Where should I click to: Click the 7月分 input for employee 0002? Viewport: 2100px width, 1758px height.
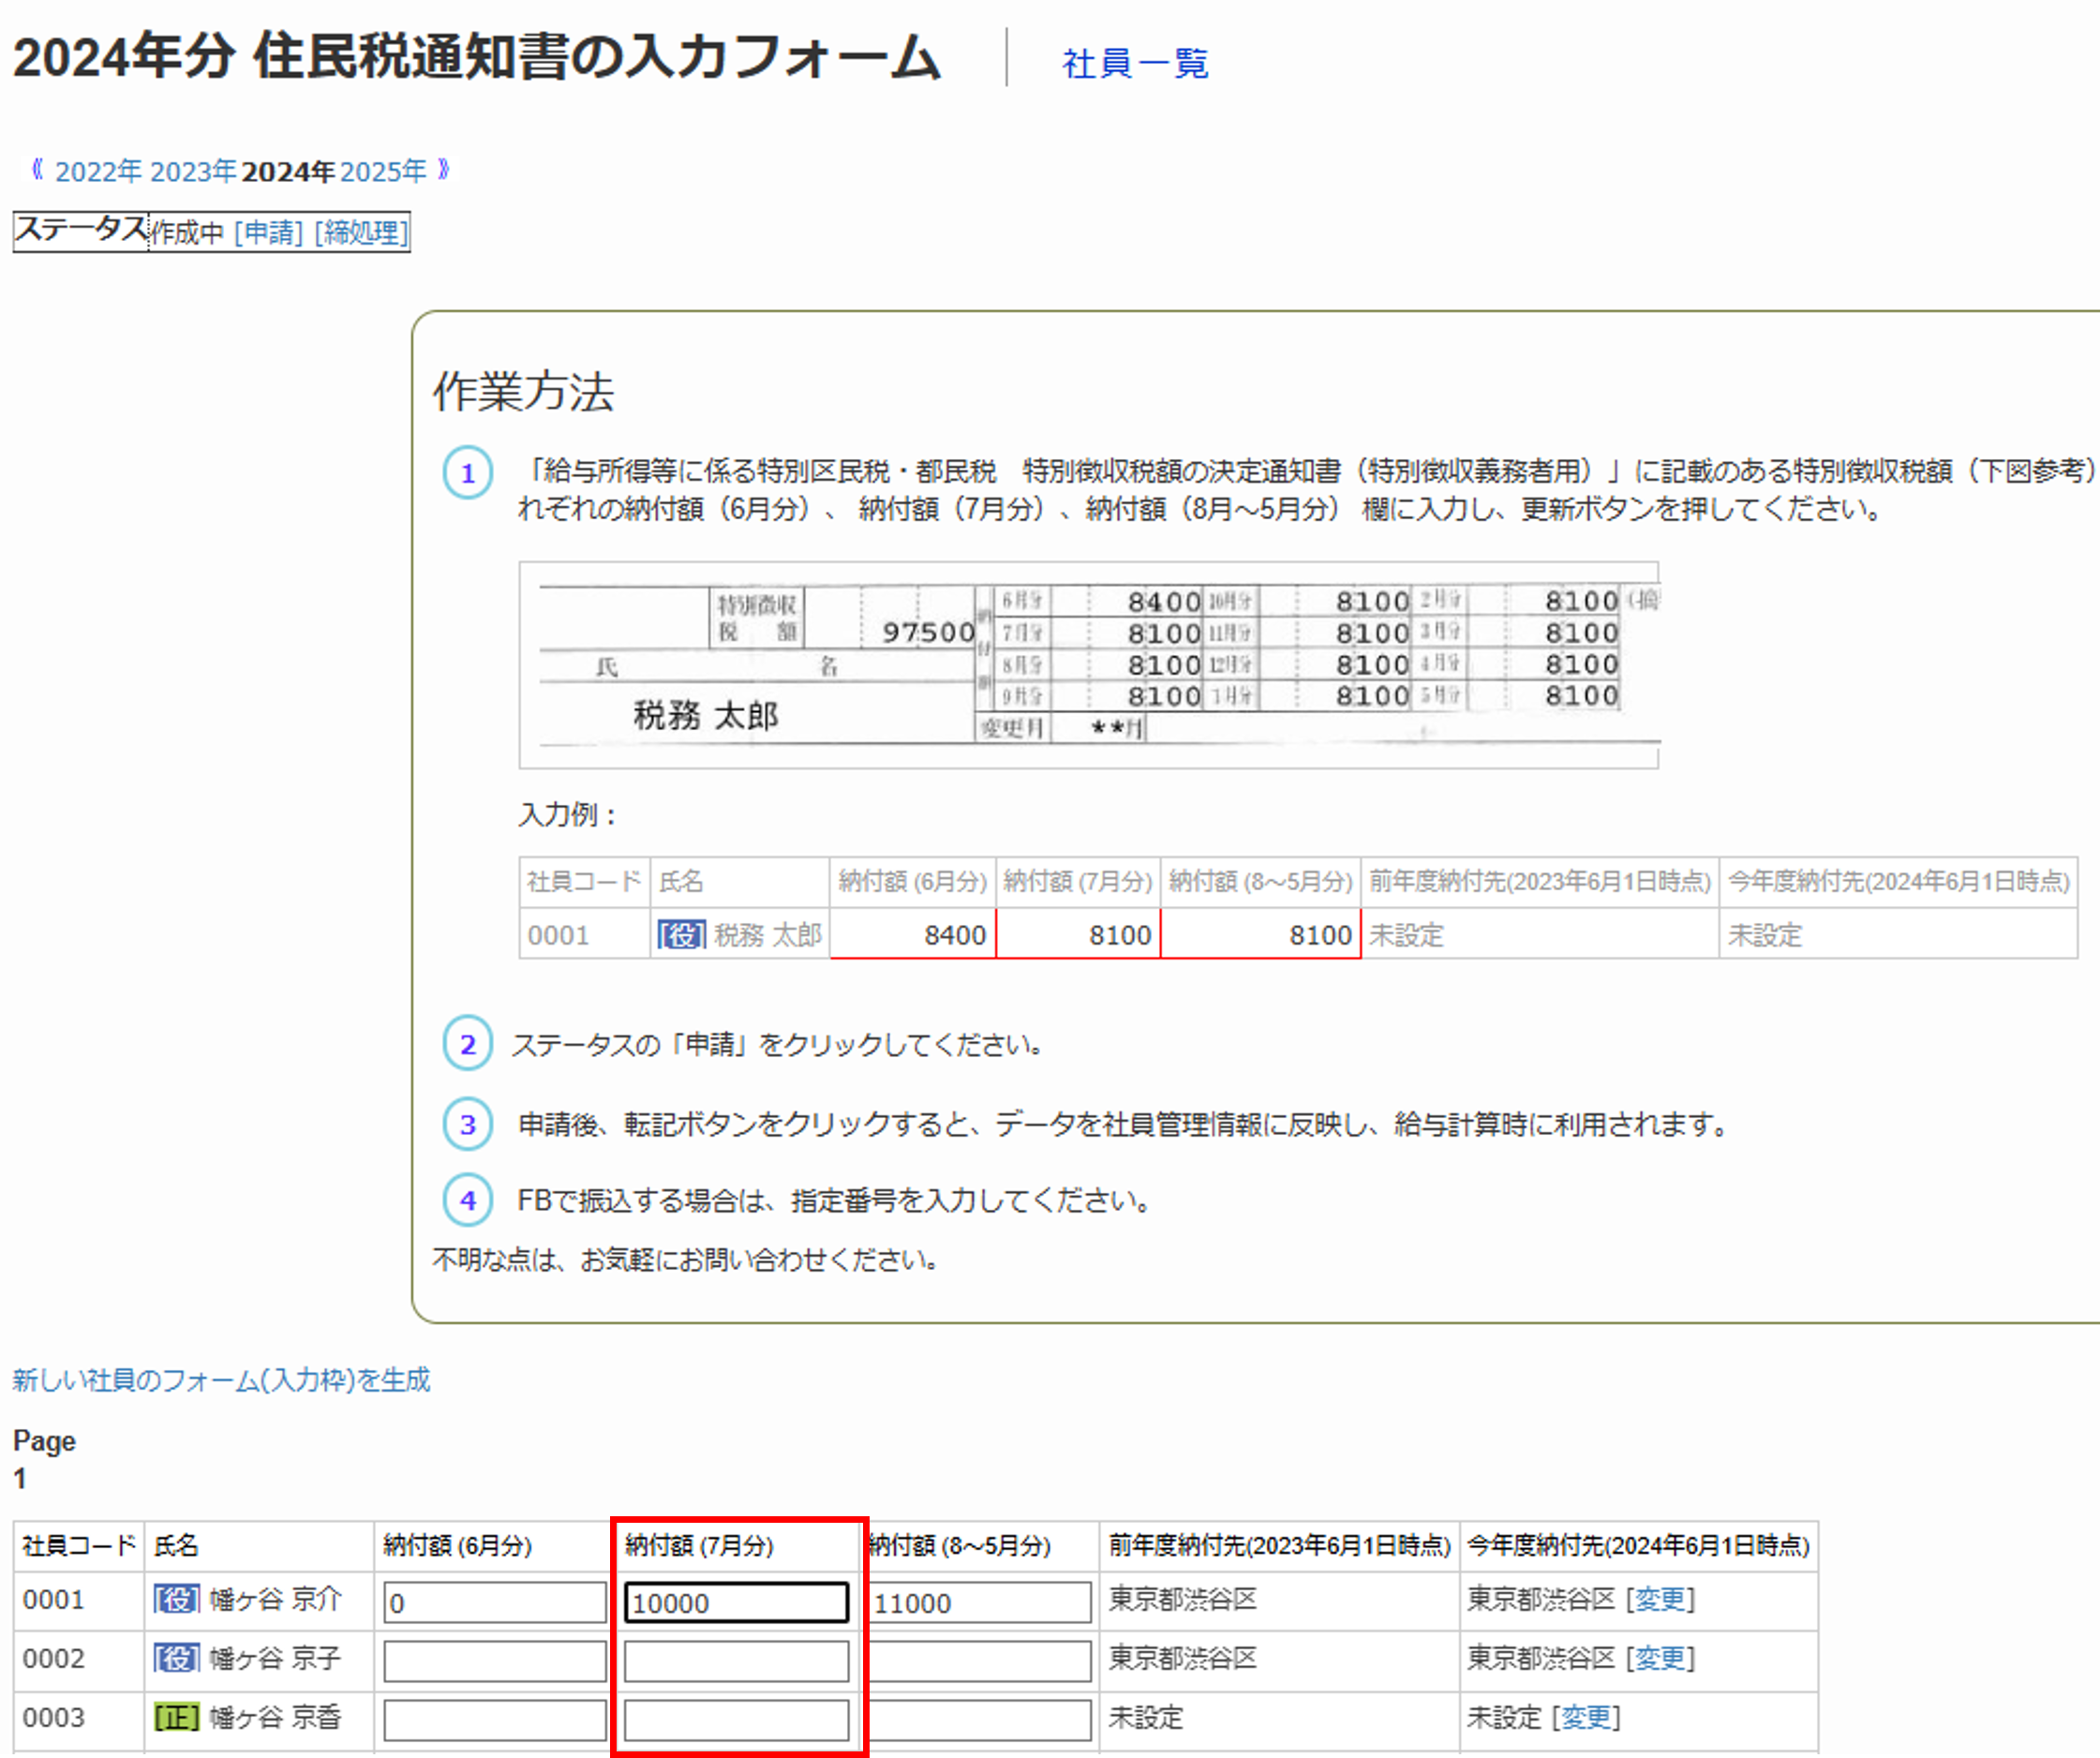pyautogui.click(x=737, y=1662)
